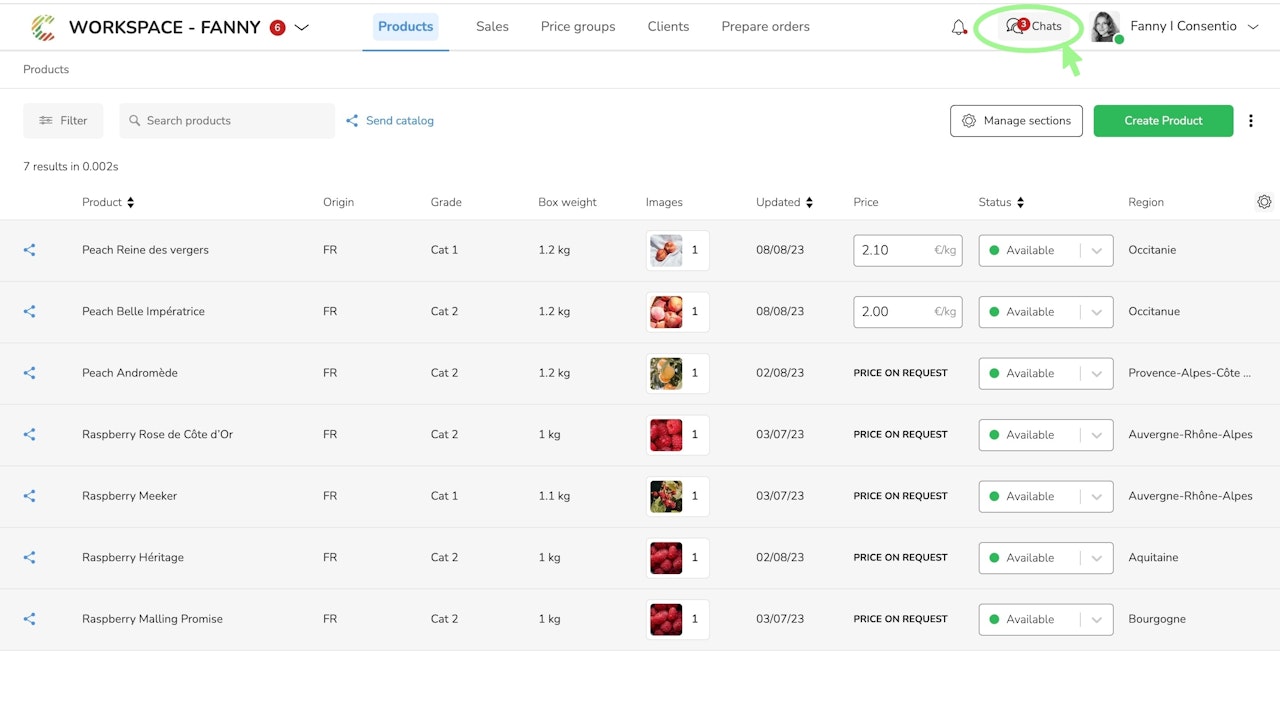Go to Price groups tab
Screen dimensions: 1280x703
[x=578, y=27]
